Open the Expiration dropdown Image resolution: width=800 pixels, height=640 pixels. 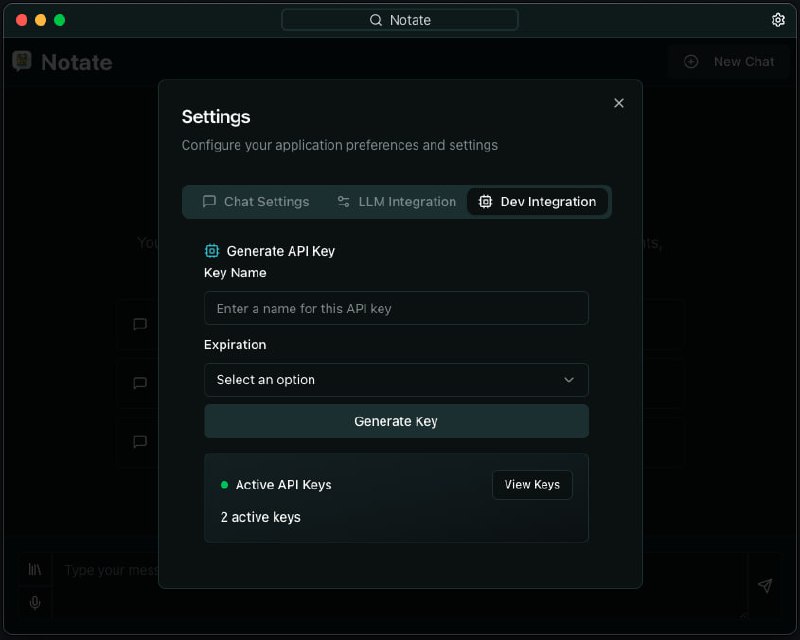click(x=396, y=380)
